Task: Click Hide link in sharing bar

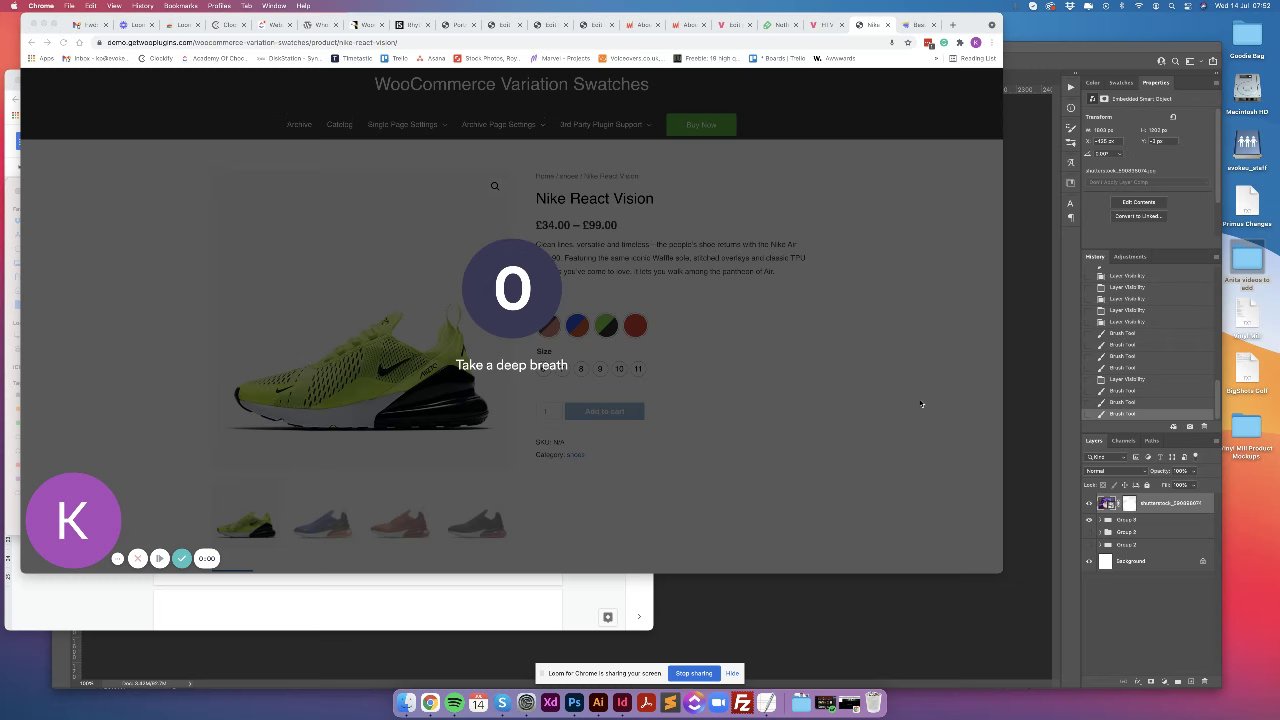Action: coord(732,673)
